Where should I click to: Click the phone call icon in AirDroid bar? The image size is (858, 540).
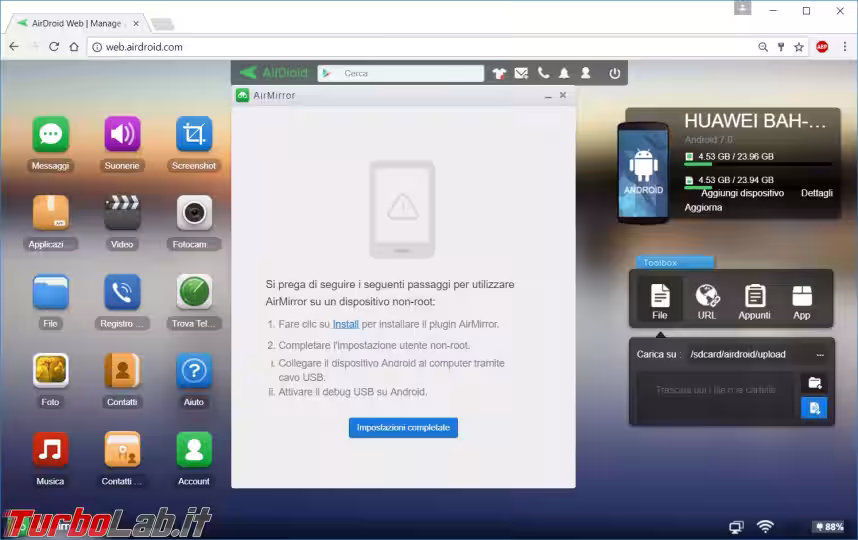[543, 73]
